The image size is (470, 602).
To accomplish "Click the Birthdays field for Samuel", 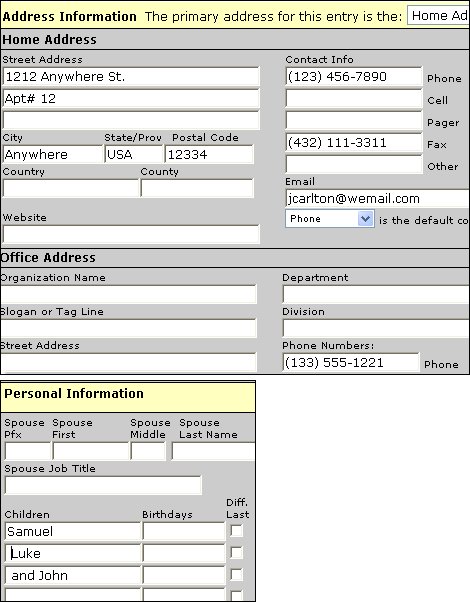I will 184,531.
